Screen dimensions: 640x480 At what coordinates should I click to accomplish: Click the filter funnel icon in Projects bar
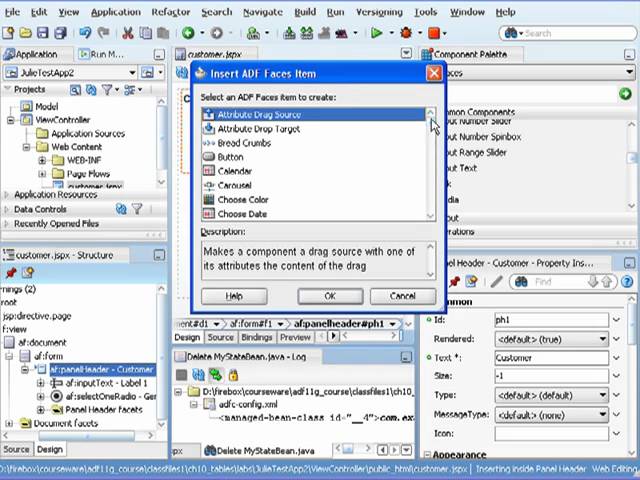[x=107, y=90]
